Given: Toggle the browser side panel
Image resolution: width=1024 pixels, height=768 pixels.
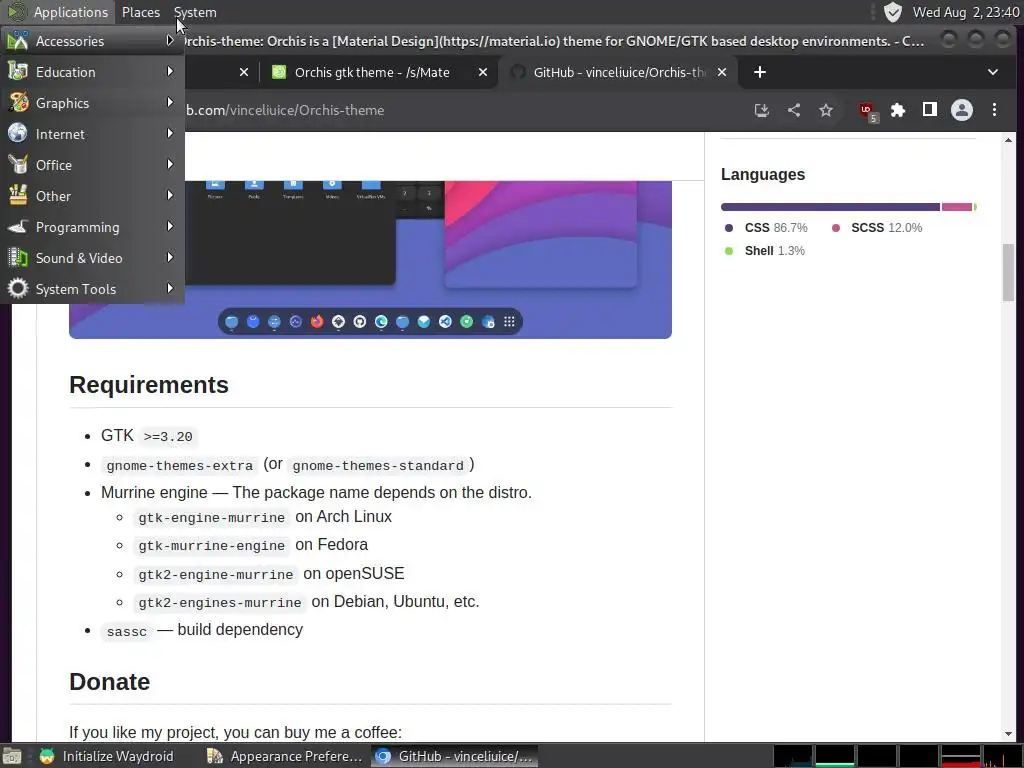Looking at the screenshot, I should pyautogui.click(x=929, y=110).
